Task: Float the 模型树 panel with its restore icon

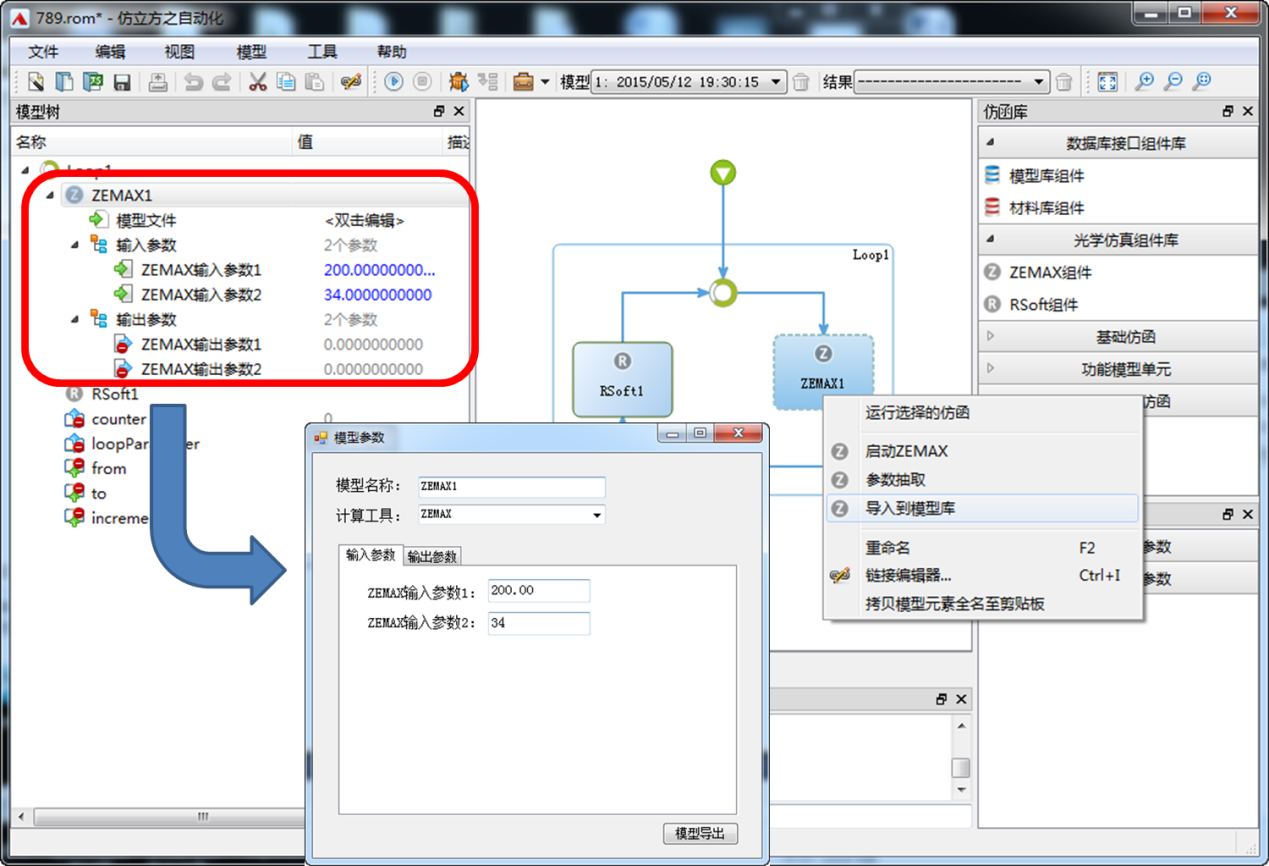Action: tap(439, 112)
